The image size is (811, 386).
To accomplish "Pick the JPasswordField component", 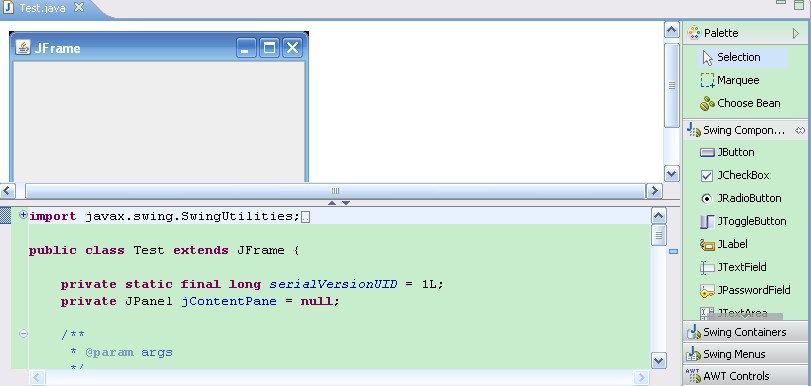I will click(745, 290).
